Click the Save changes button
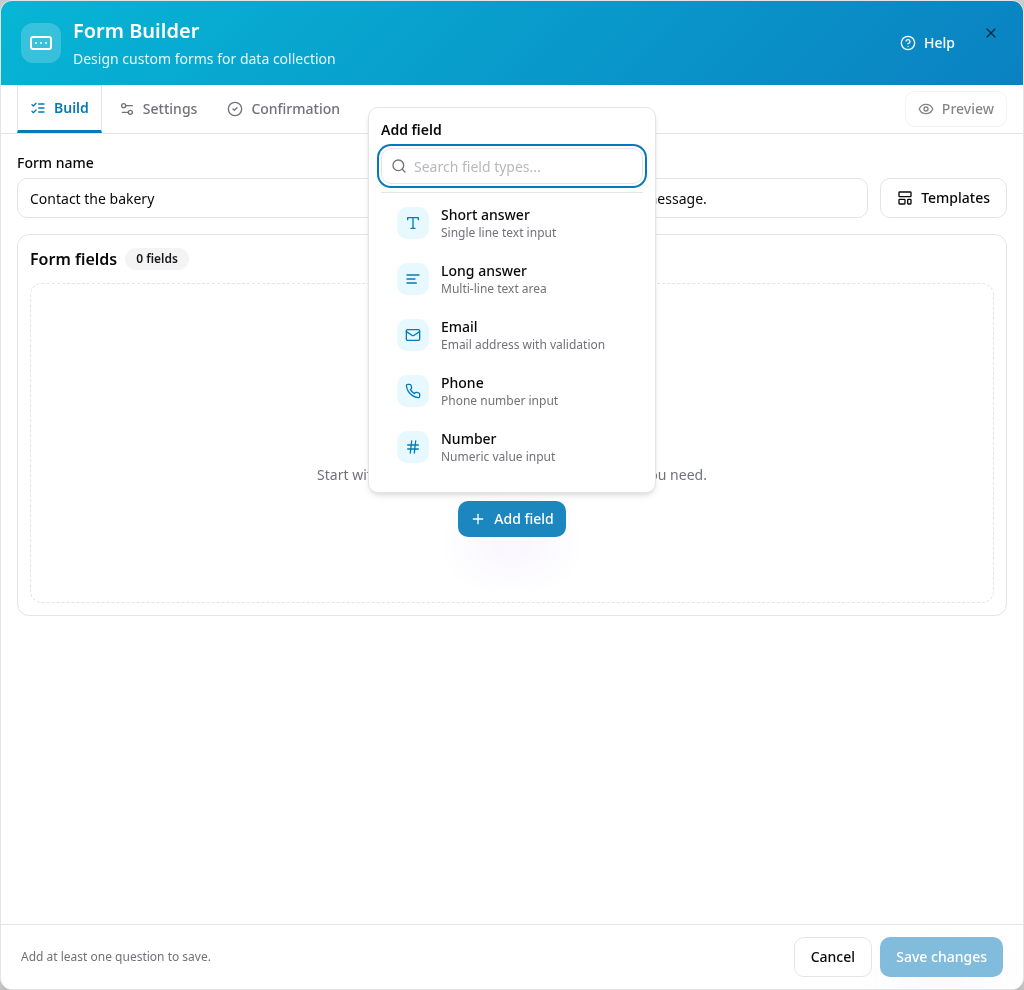Viewport: 1024px width, 990px height. (x=941, y=957)
